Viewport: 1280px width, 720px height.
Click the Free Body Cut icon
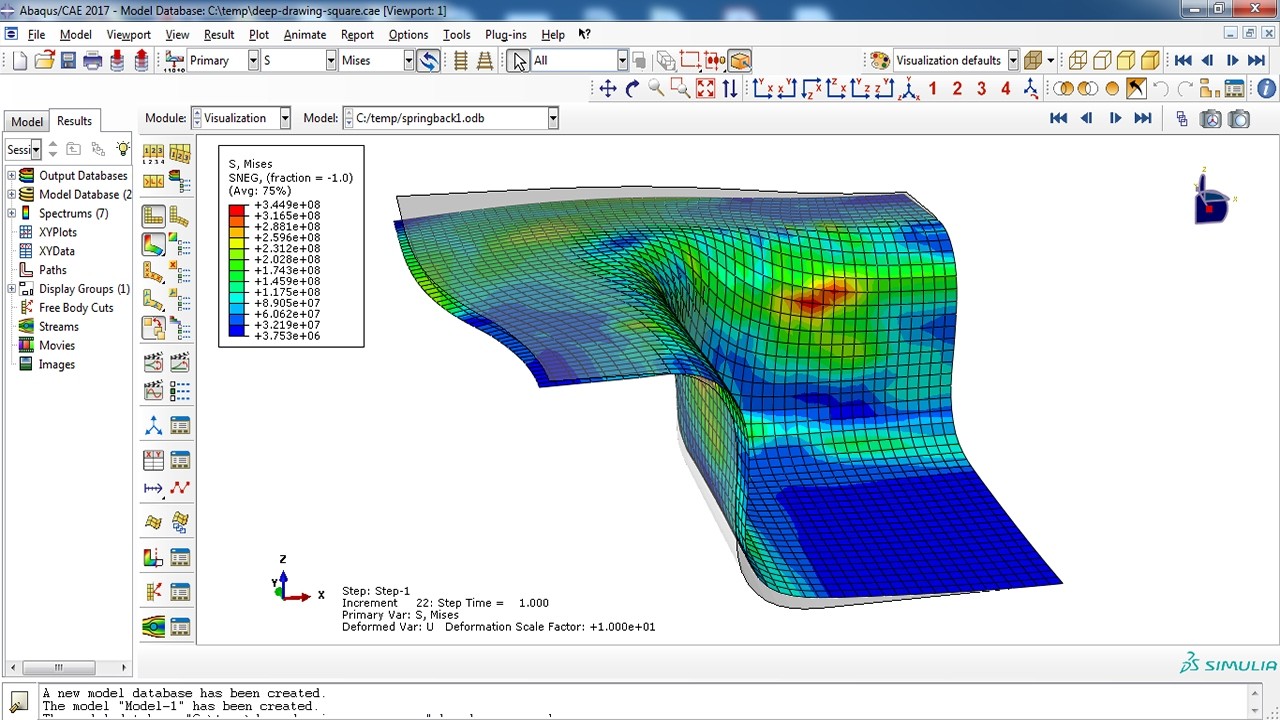(153, 592)
